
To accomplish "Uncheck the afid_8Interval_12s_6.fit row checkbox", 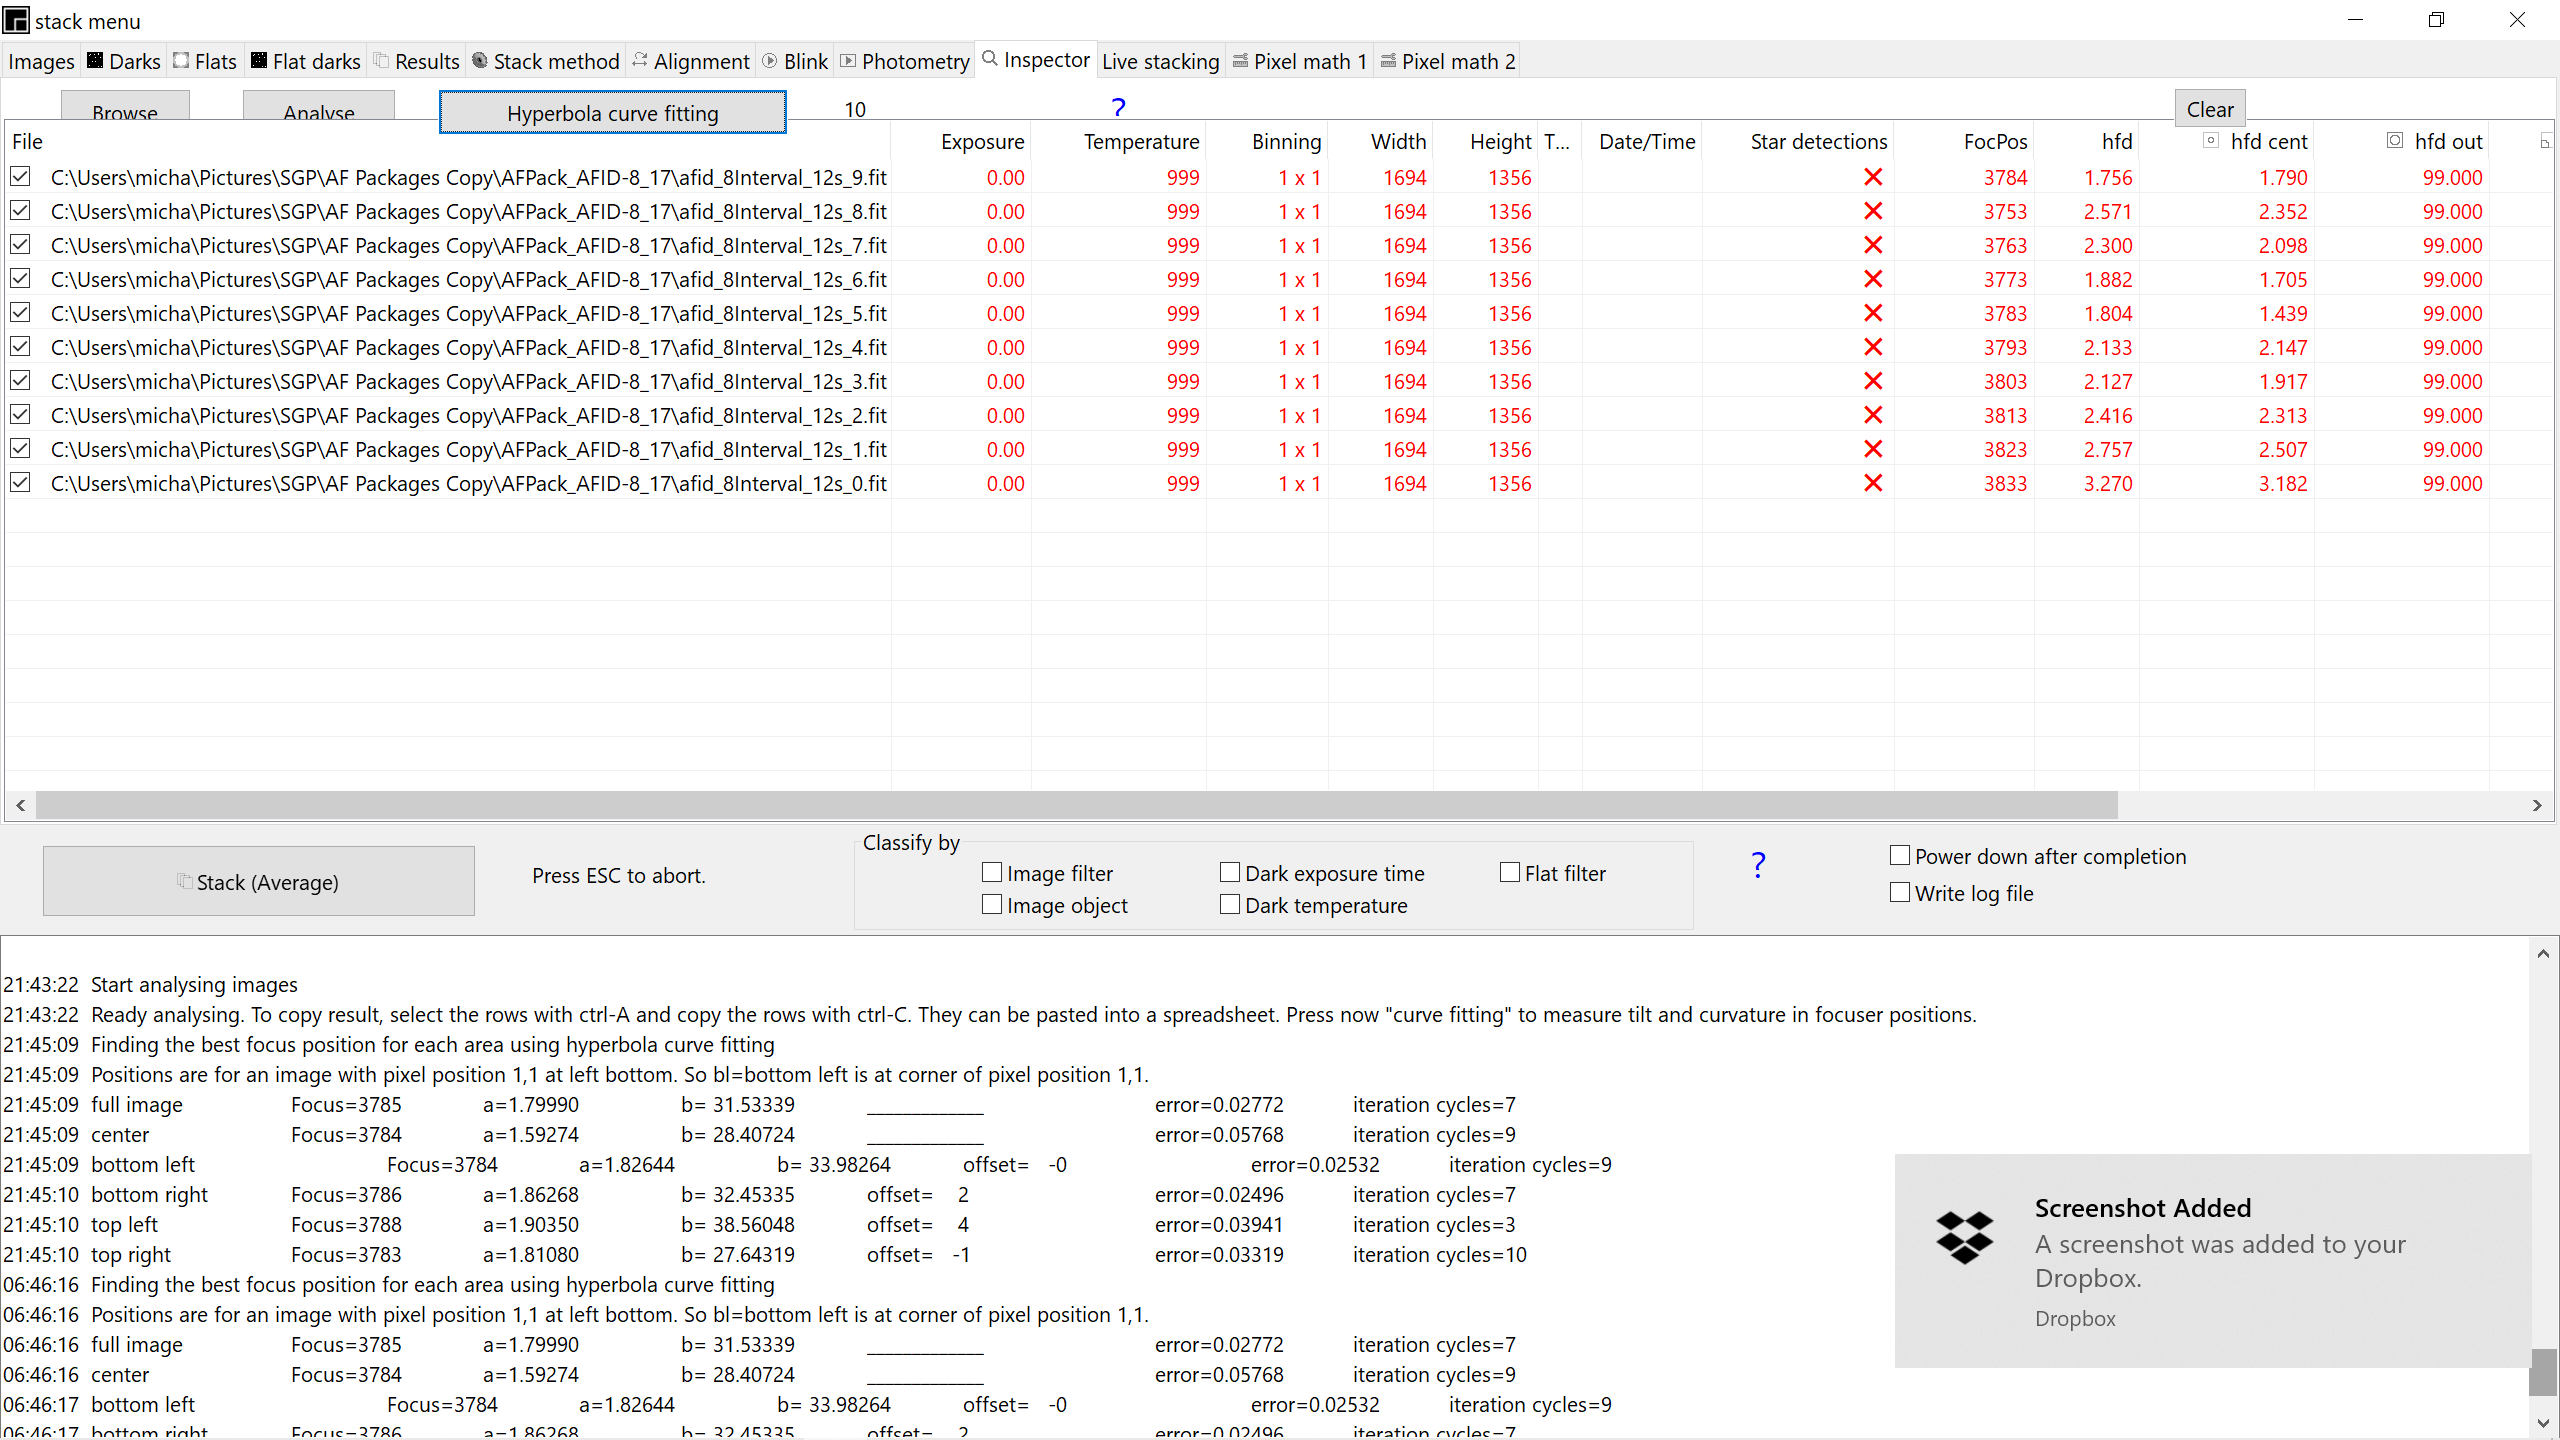I will (20, 279).
